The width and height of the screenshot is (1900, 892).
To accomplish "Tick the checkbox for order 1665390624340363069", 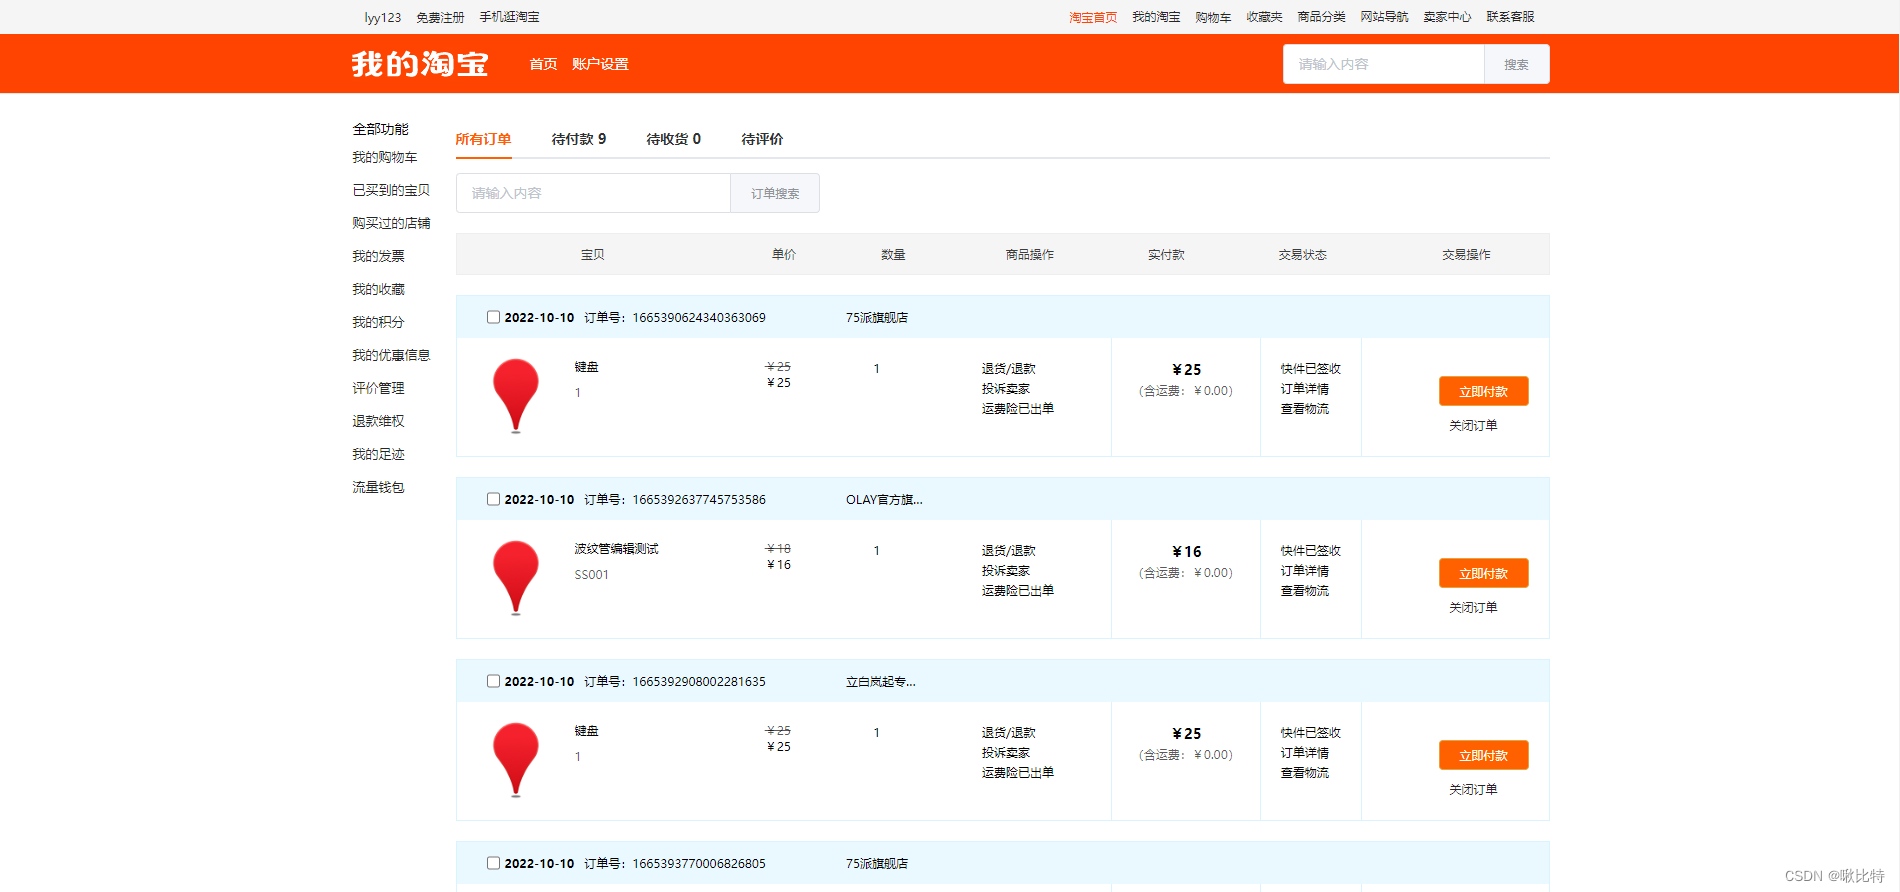I will [x=493, y=317].
